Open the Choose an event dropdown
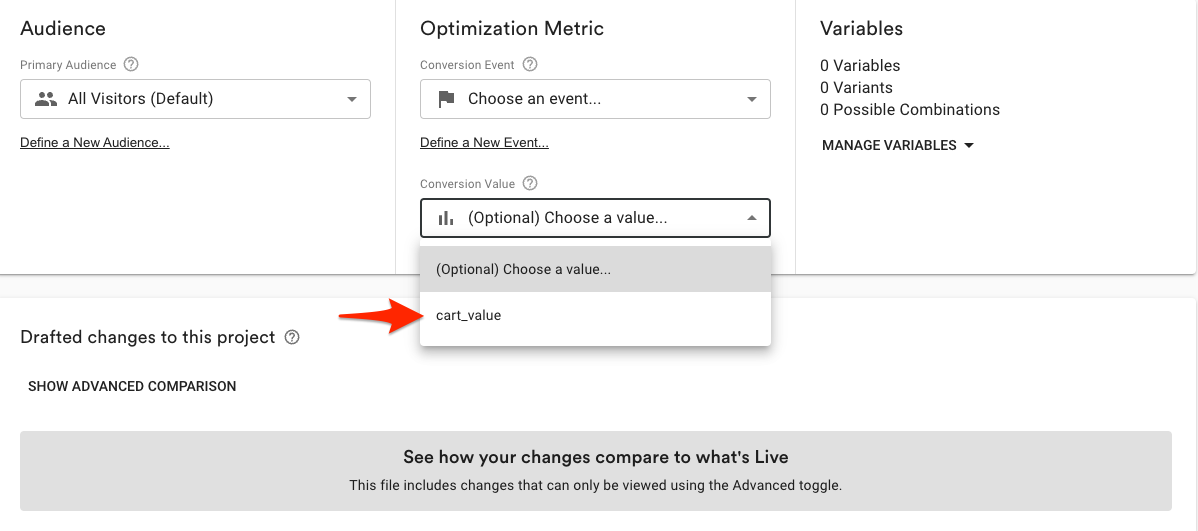The height and width of the screenshot is (531, 1198). click(x=595, y=99)
